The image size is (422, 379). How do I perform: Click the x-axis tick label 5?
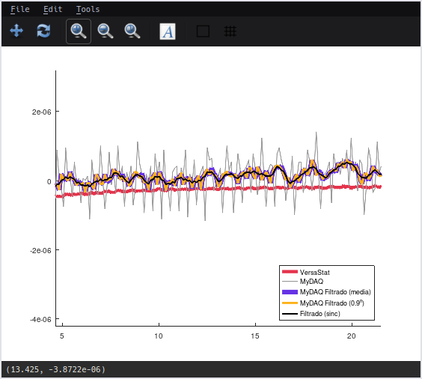tap(62, 336)
